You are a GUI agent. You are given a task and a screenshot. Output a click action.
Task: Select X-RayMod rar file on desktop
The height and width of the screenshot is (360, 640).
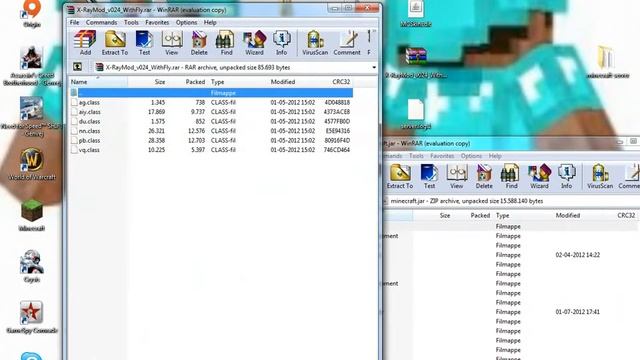416,62
